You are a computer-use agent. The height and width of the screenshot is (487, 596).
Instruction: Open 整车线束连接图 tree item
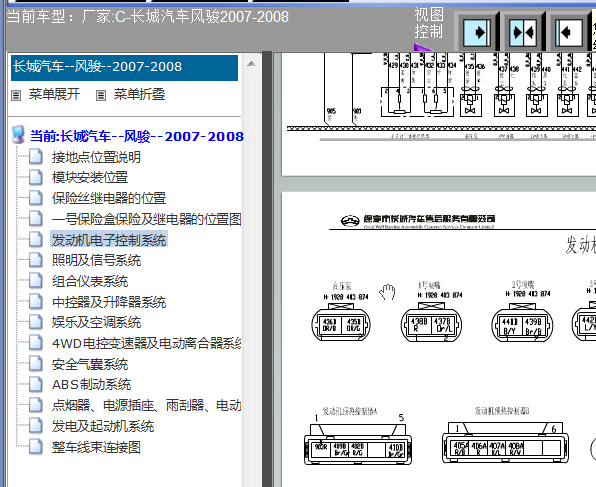pos(96,447)
